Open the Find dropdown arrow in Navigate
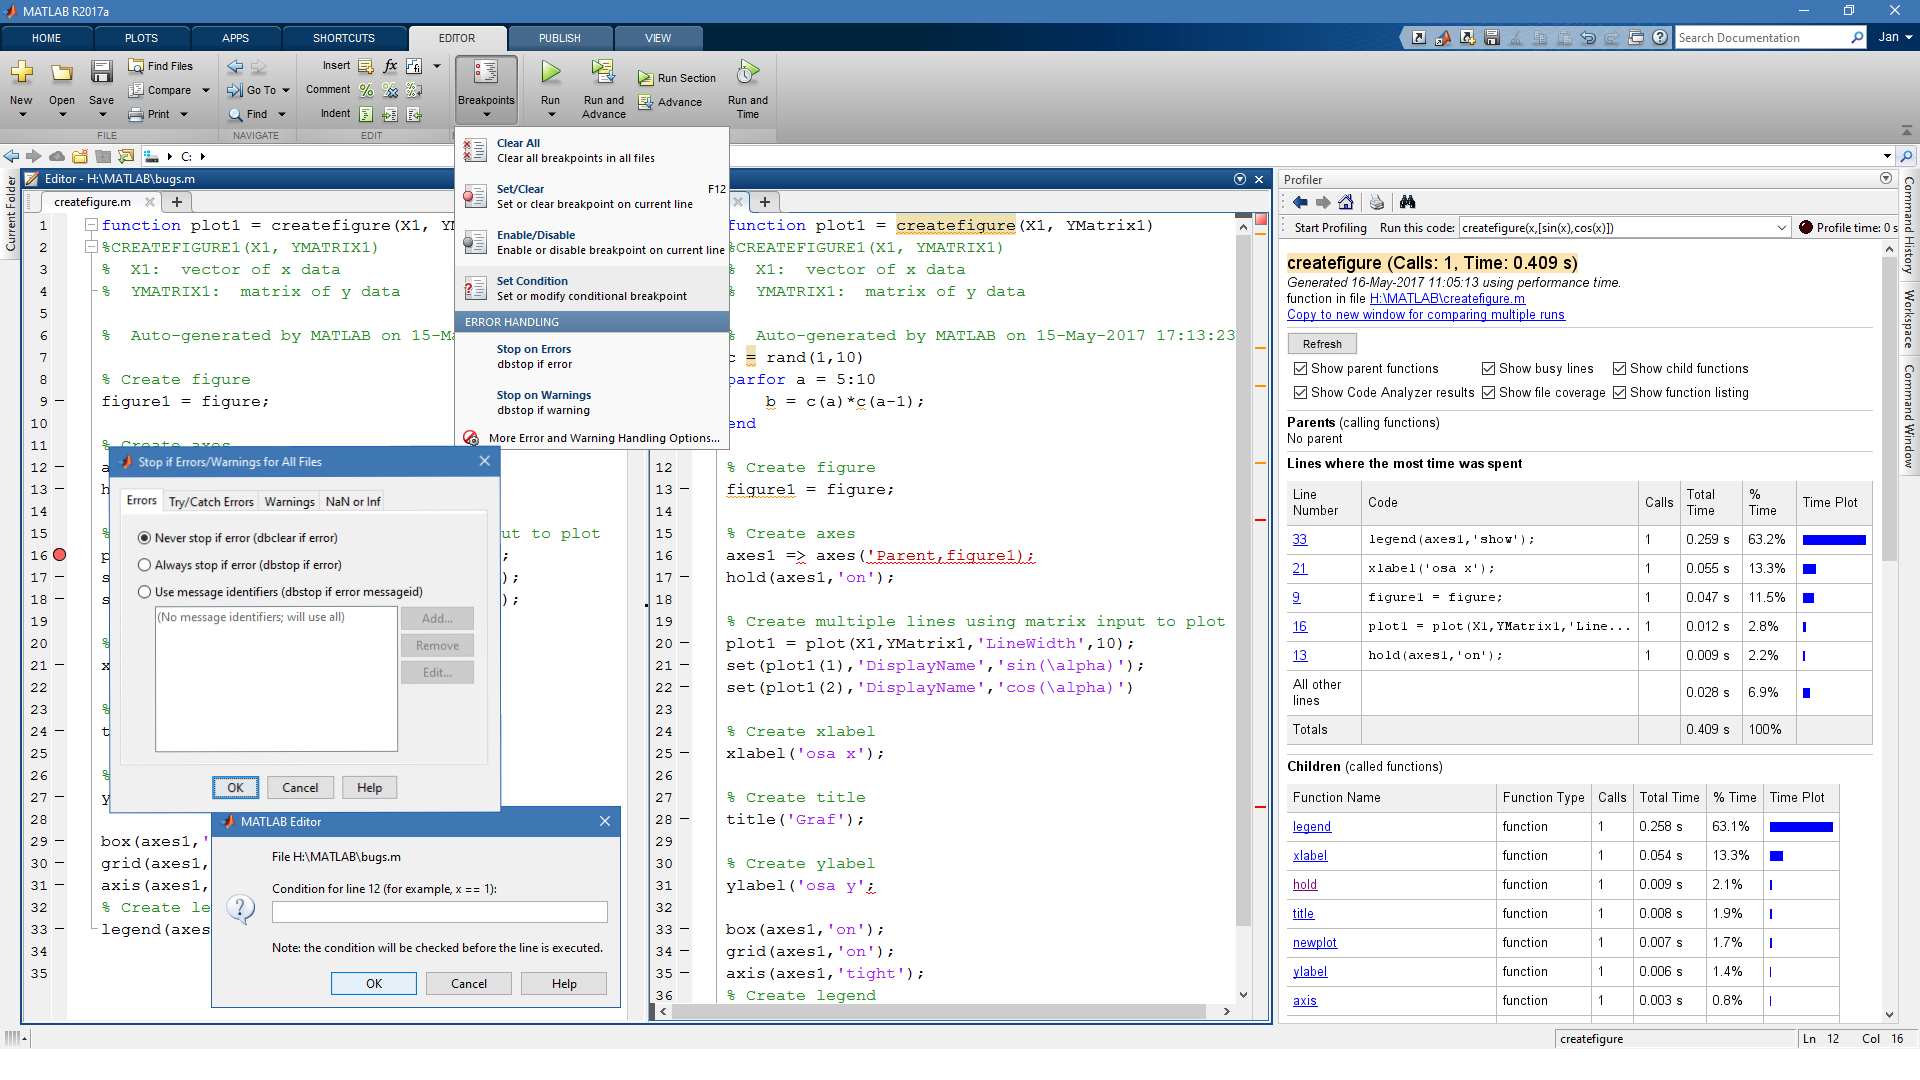Screen dimensions: 1920x1080 [282, 114]
